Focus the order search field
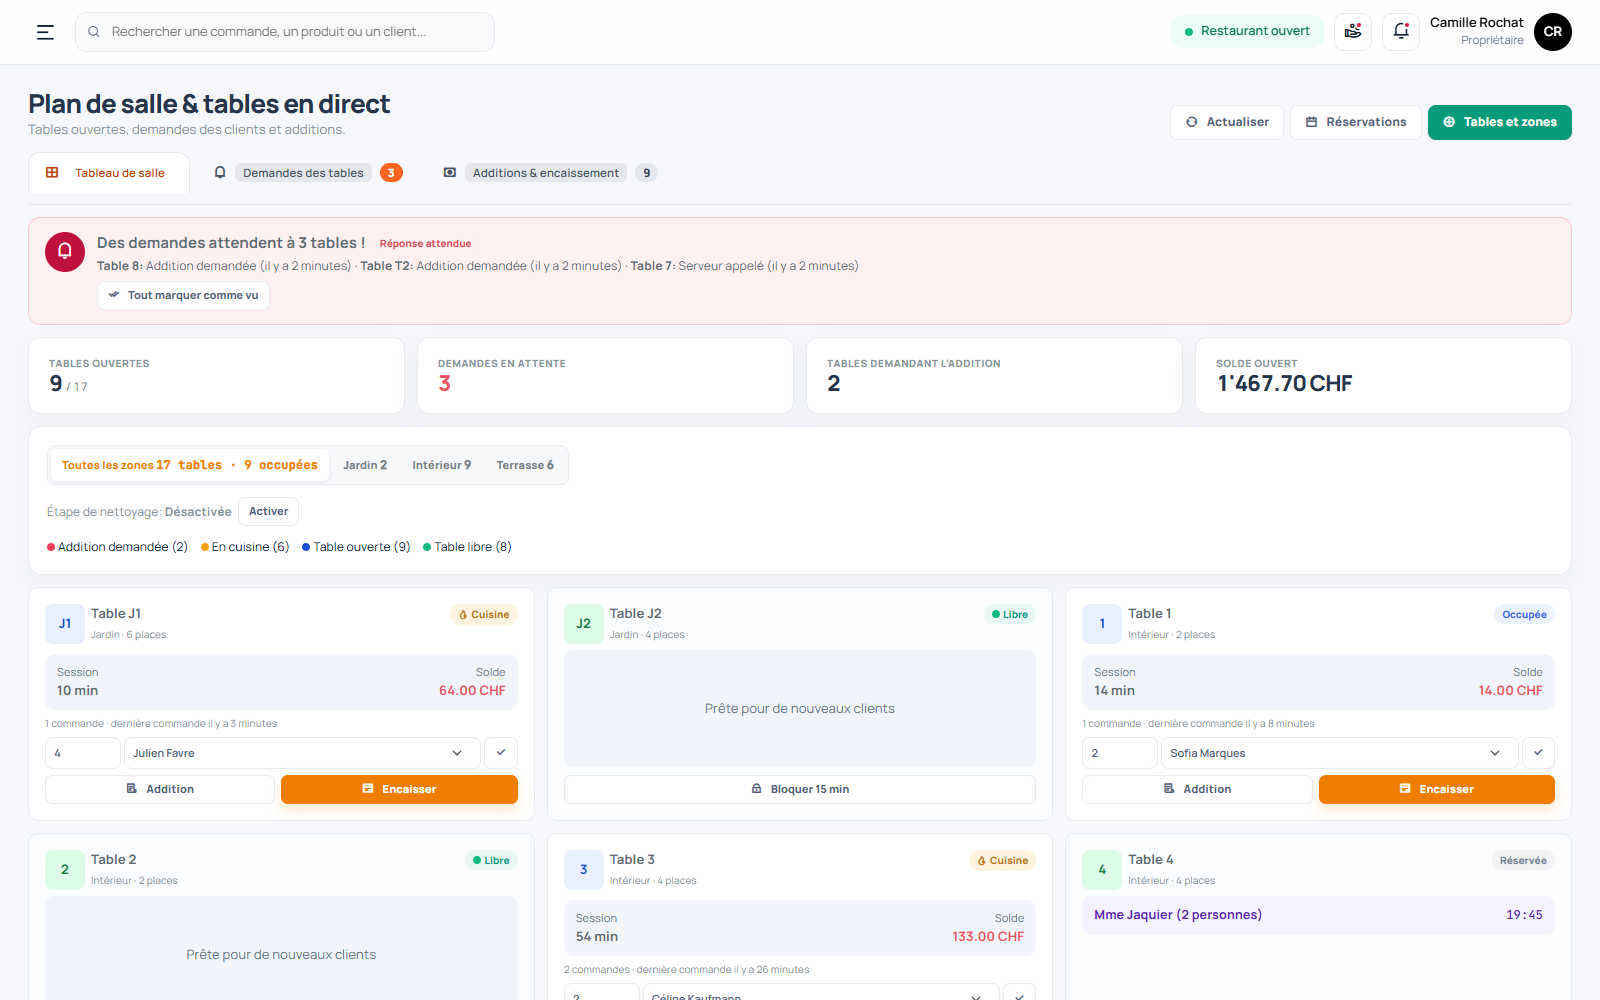The height and width of the screenshot is (1000, 1600). tap(285, 32)
